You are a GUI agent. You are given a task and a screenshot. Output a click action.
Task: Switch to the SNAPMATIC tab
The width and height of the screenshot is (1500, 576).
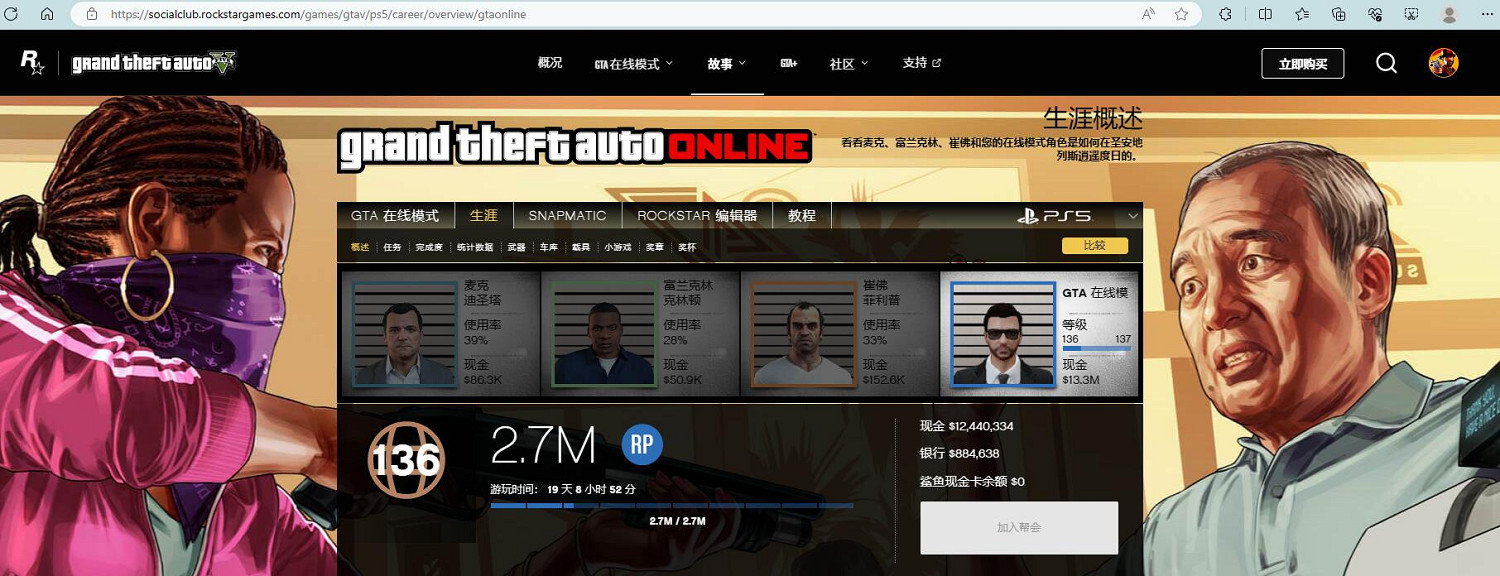pyautogui.click(x=567, y=214)
